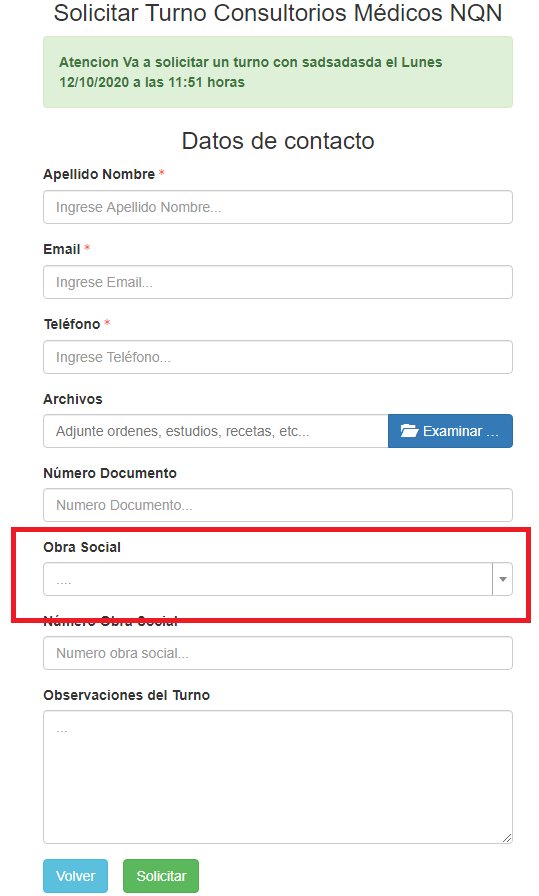Click the textarea resize grip handle

(507, 838)
